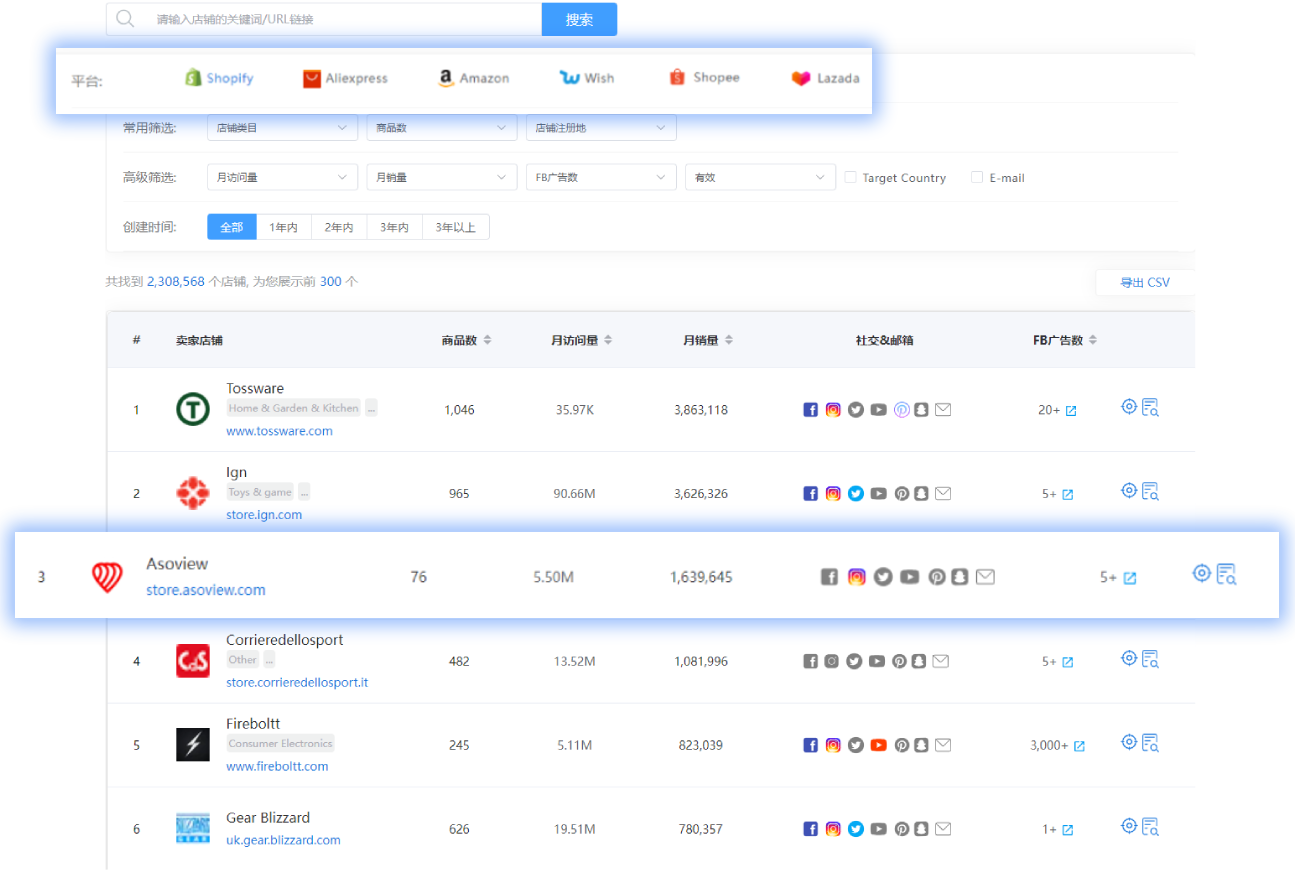1295x870 pixels.
Task: Open Ign's Twitter icon
Action: pyautogui.click(x=856, y=494)
